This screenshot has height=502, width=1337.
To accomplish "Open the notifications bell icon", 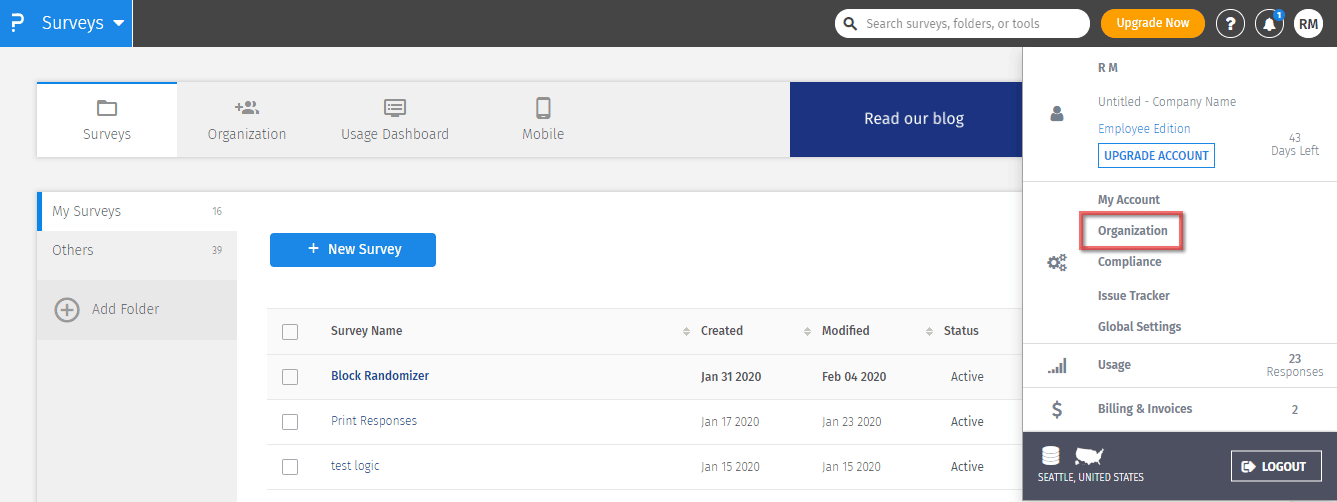I will click(x=1269, y=23).
